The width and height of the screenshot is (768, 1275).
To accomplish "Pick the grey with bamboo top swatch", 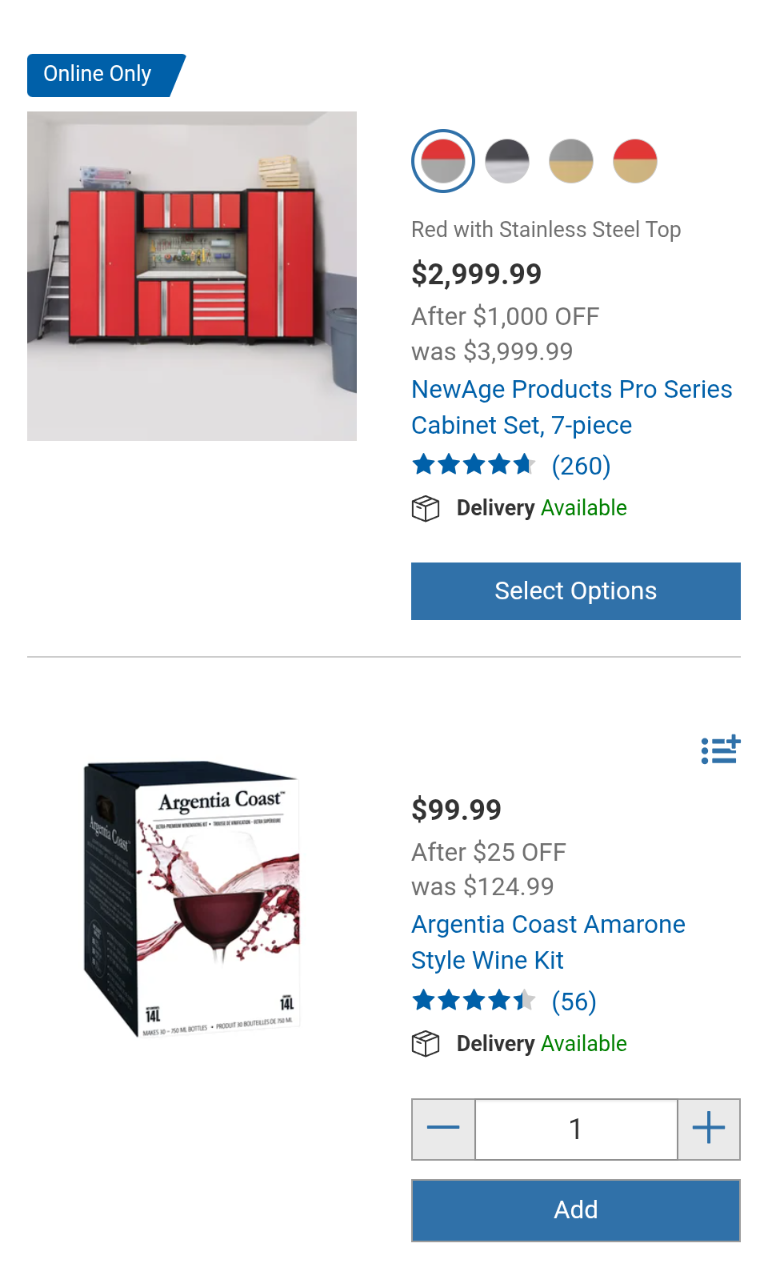I will tap(571, 161).
